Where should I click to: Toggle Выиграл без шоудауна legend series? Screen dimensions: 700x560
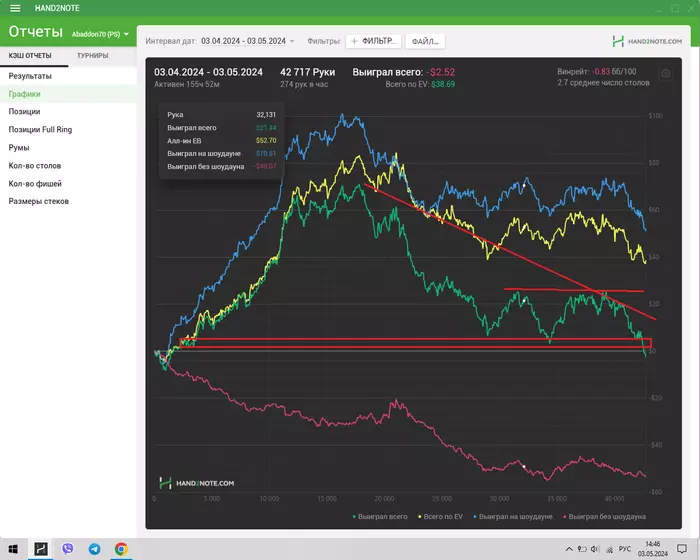(604, 517)
